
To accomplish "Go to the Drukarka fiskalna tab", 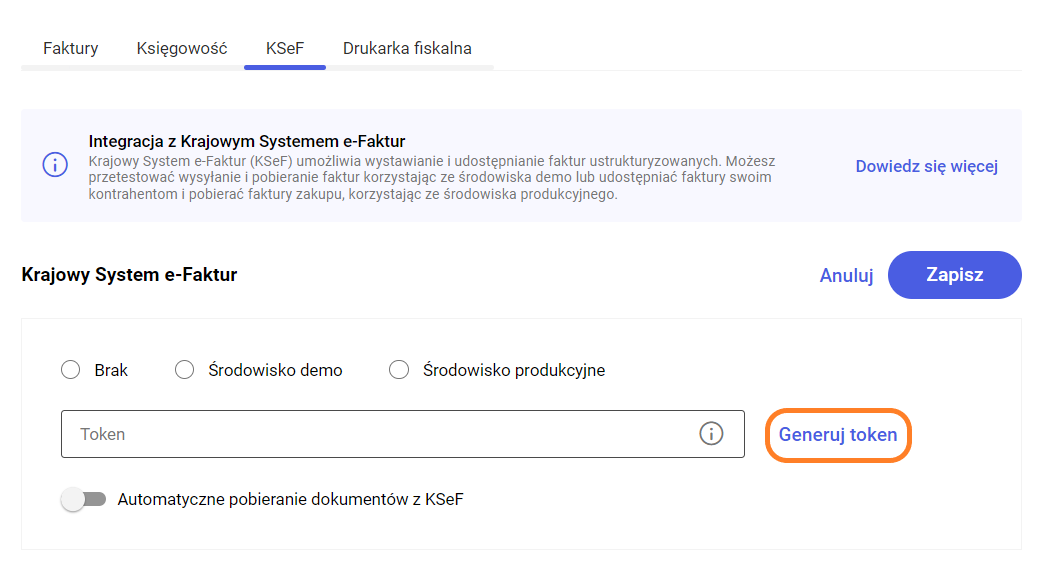I will coord(407,48).
